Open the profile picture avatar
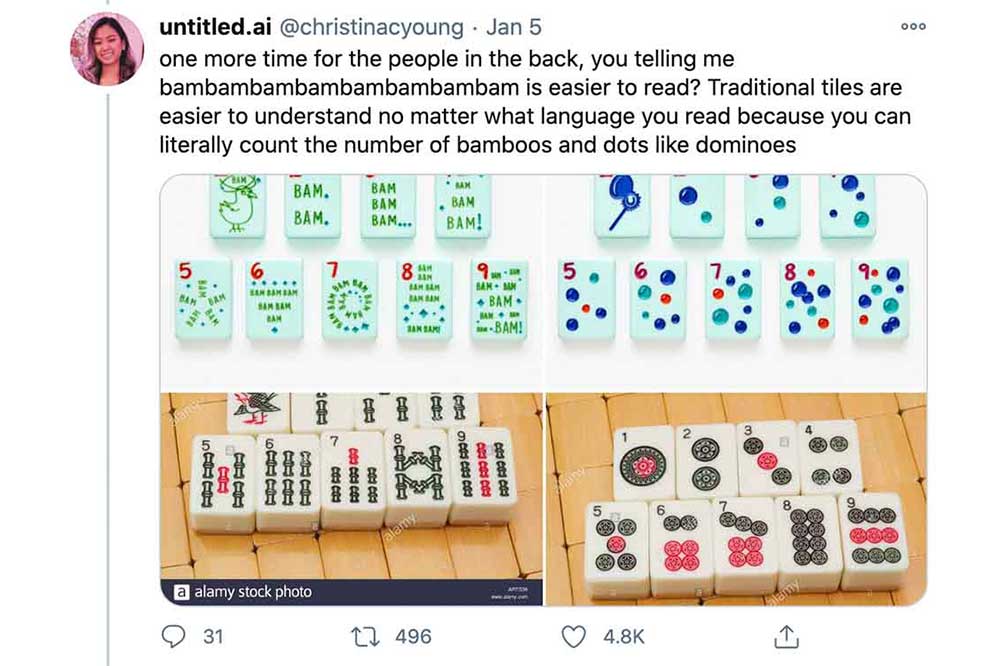 (x=107, y=49)
